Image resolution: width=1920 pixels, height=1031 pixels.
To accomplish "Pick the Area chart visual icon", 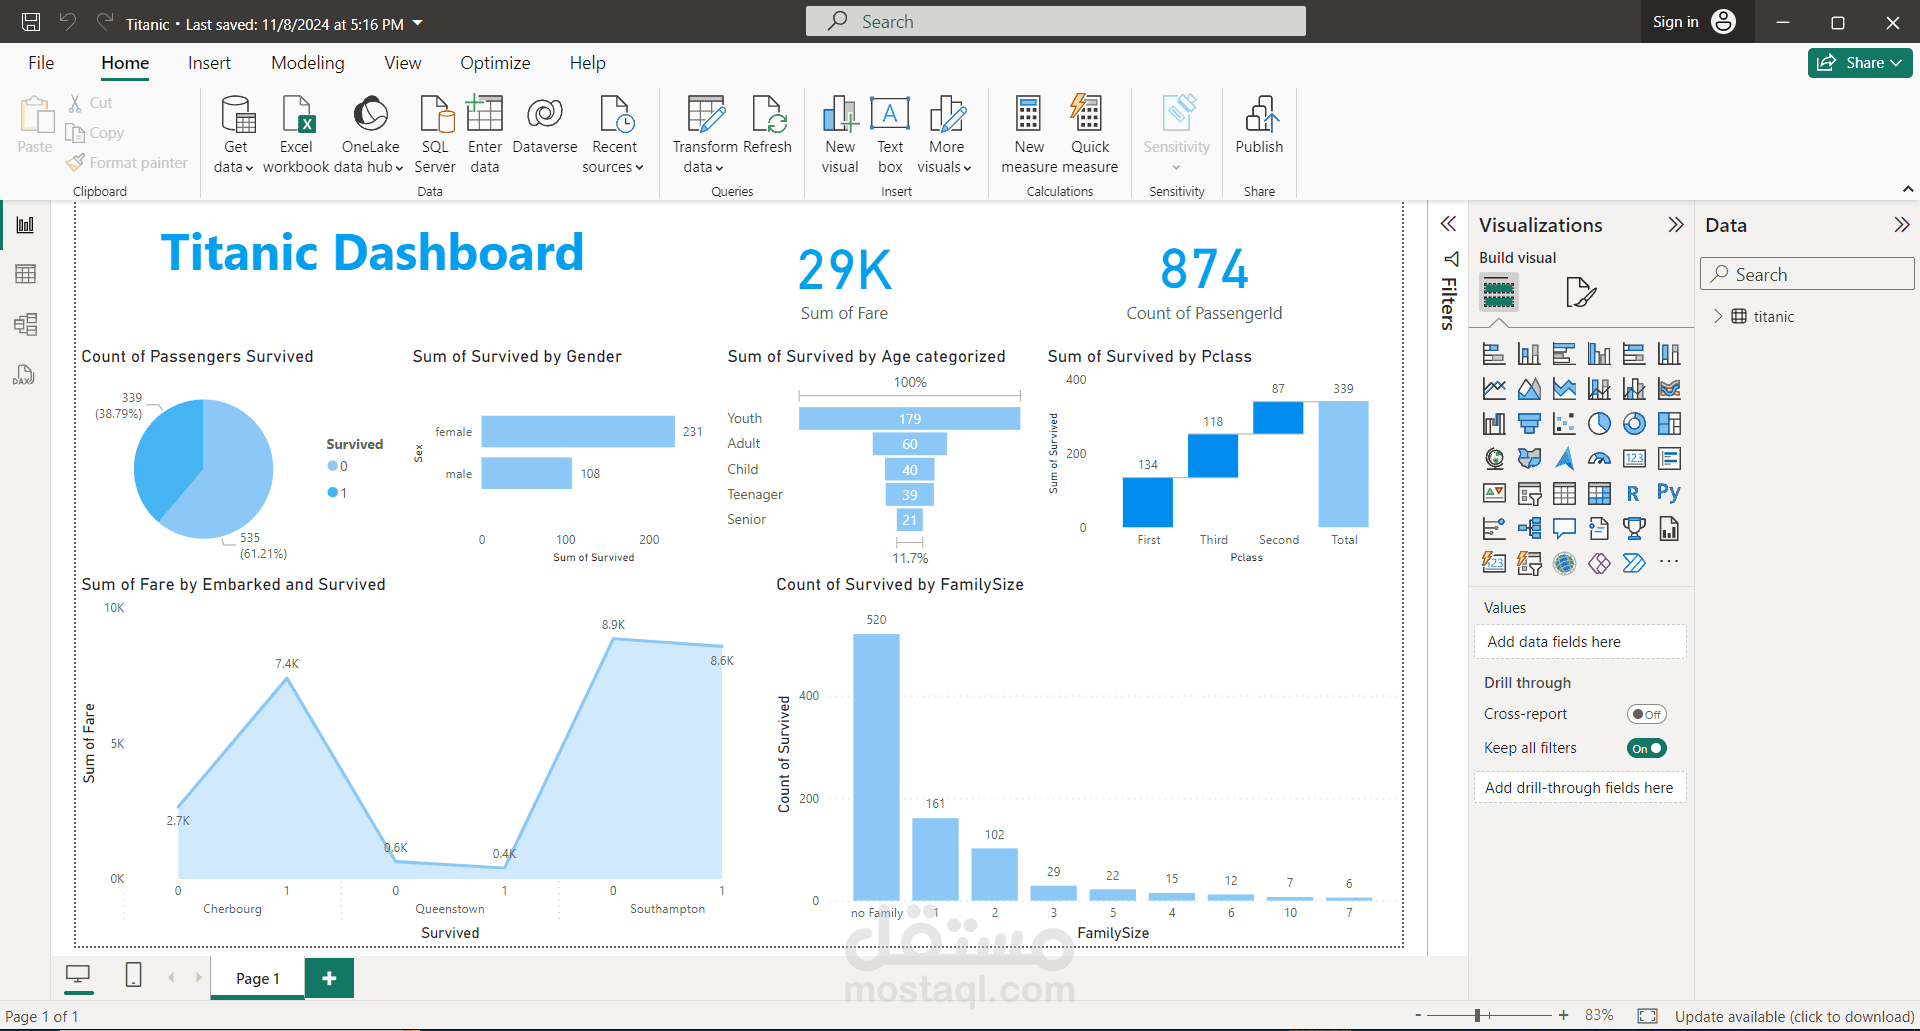I will pyautogui.click(x=1529, y=389).
